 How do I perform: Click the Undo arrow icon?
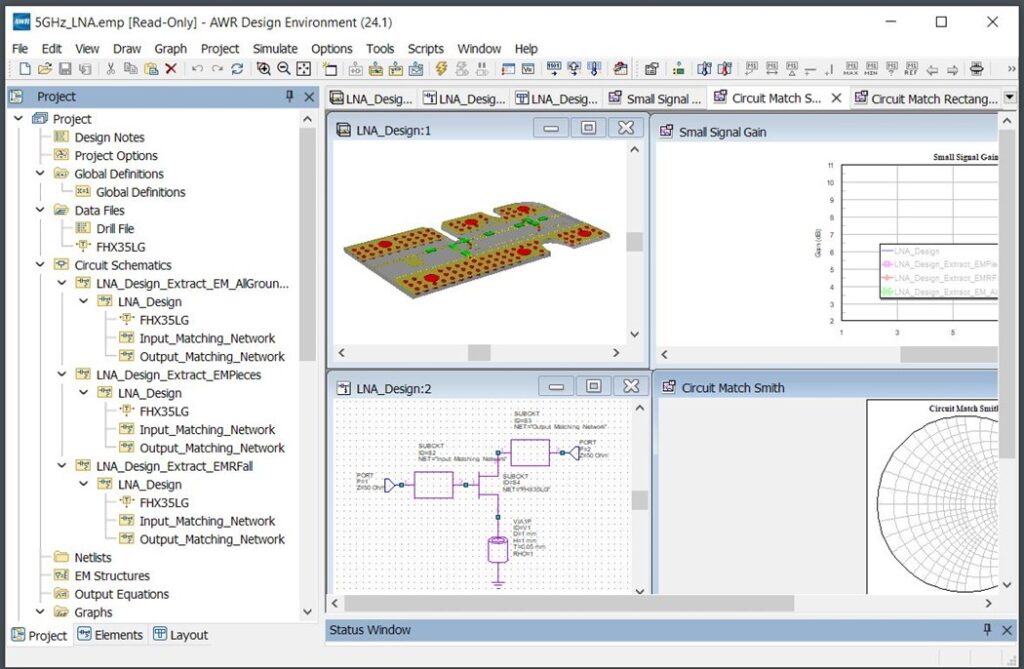(x=197, y=69)
